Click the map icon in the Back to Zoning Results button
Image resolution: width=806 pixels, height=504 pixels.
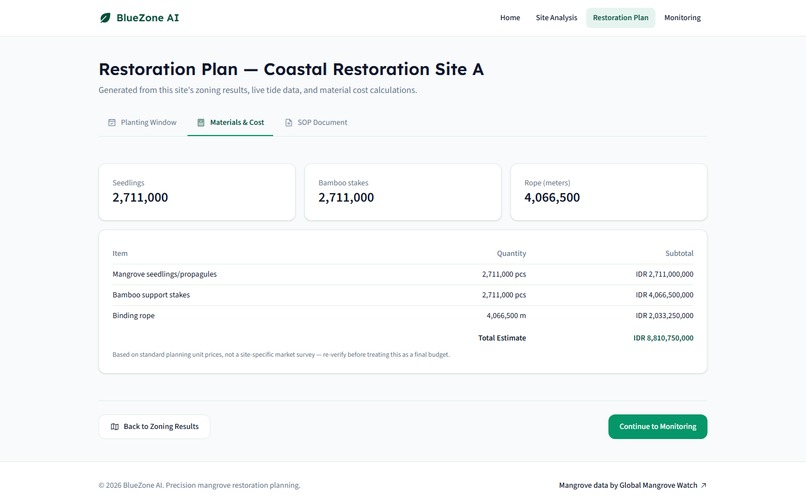115,426
